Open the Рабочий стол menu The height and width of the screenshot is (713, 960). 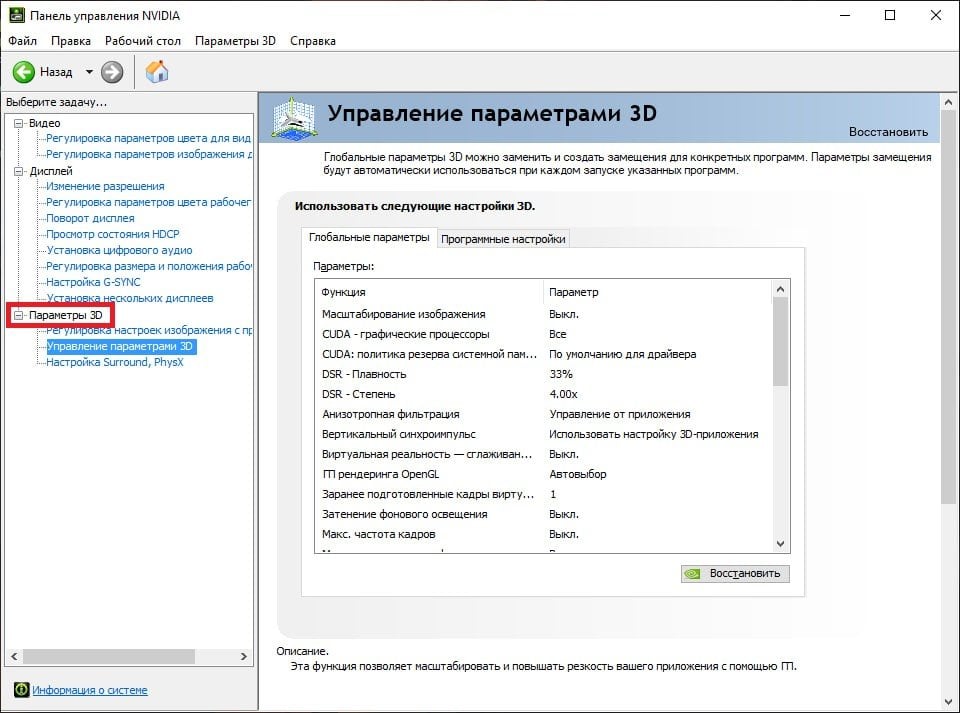[x=143, y=41]
